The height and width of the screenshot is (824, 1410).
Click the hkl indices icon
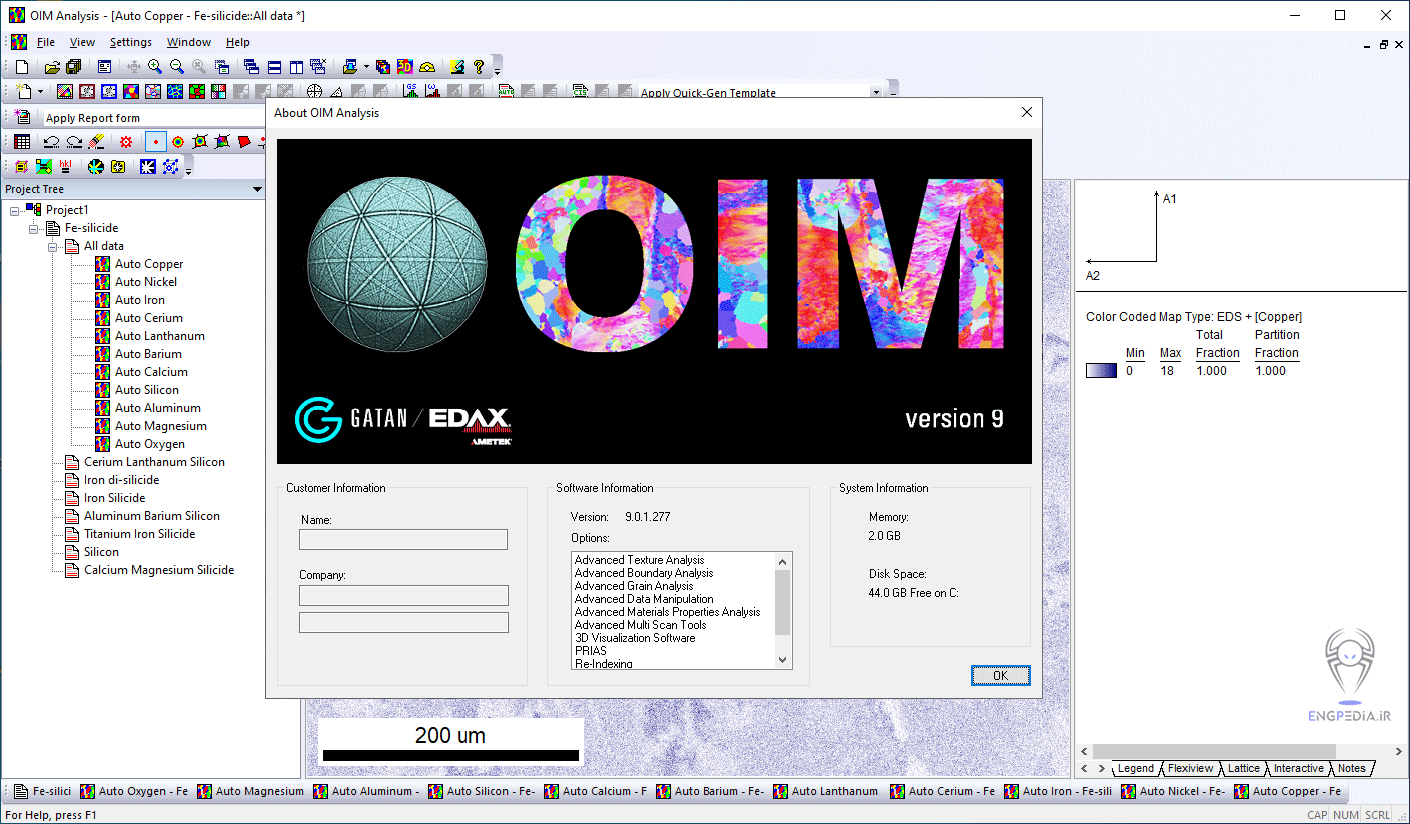pos(65,166)
